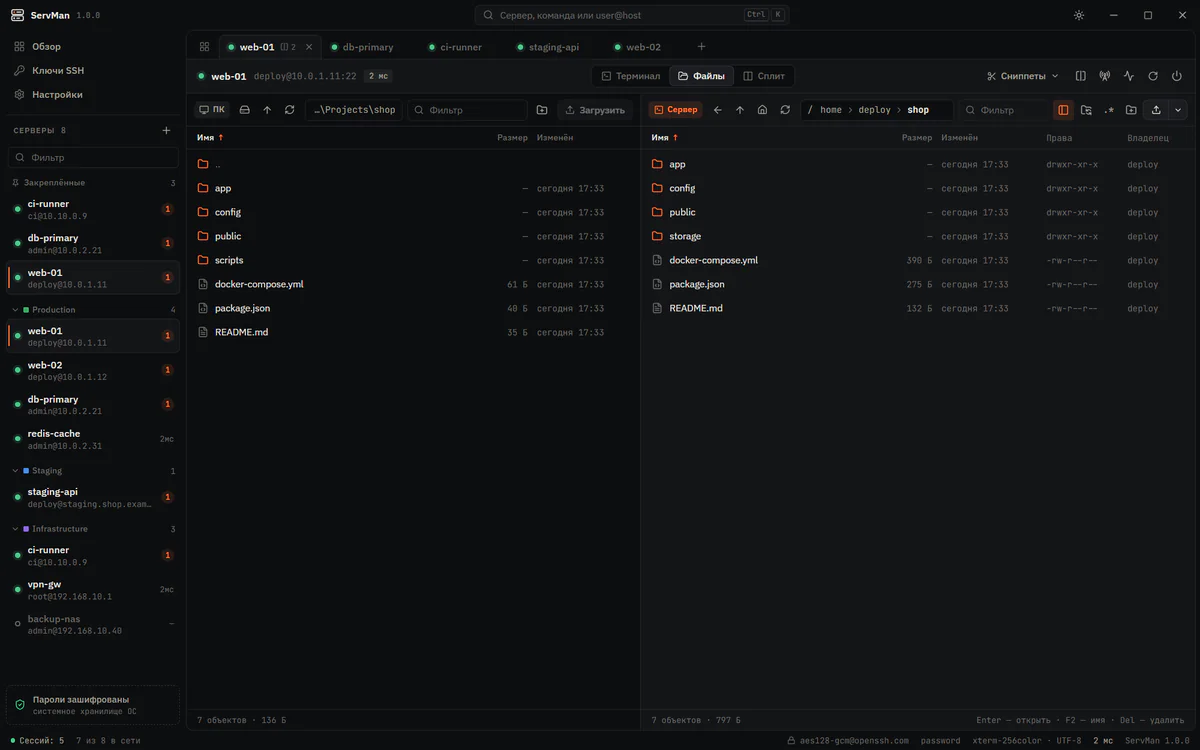Click the server upload/download arrow button

[1157, 110]
